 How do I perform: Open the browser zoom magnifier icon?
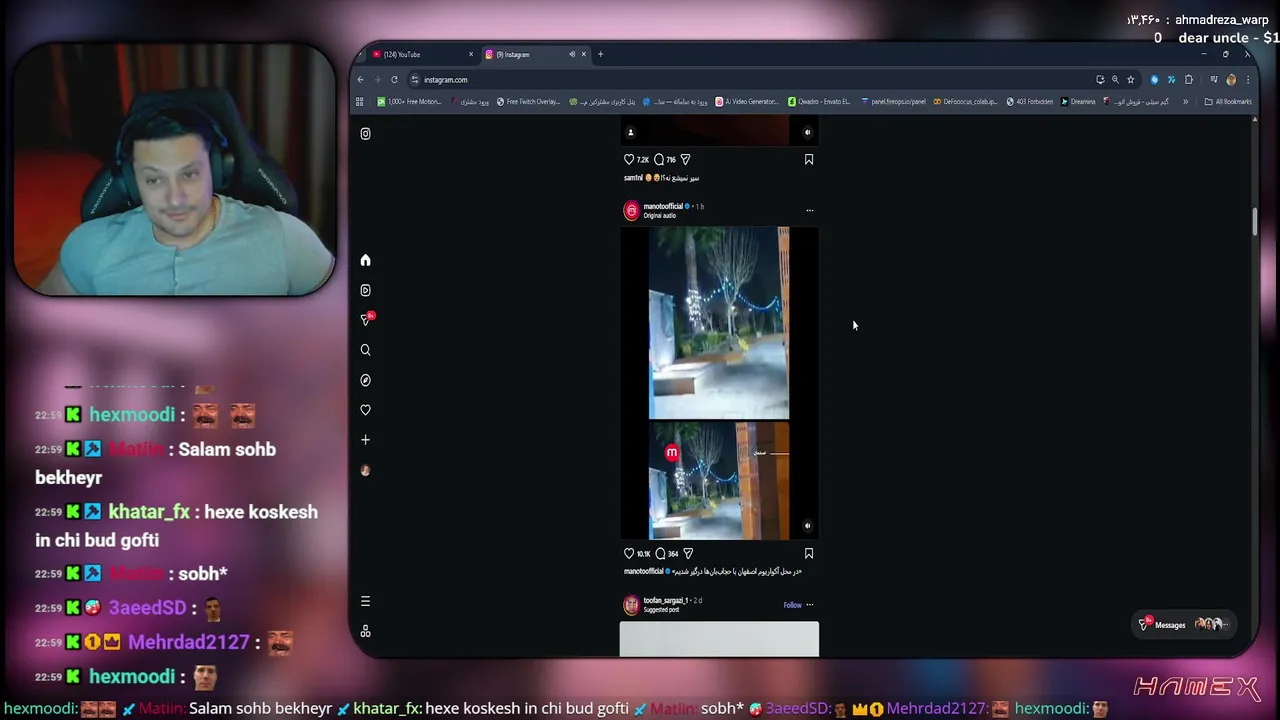(1115, 79)
